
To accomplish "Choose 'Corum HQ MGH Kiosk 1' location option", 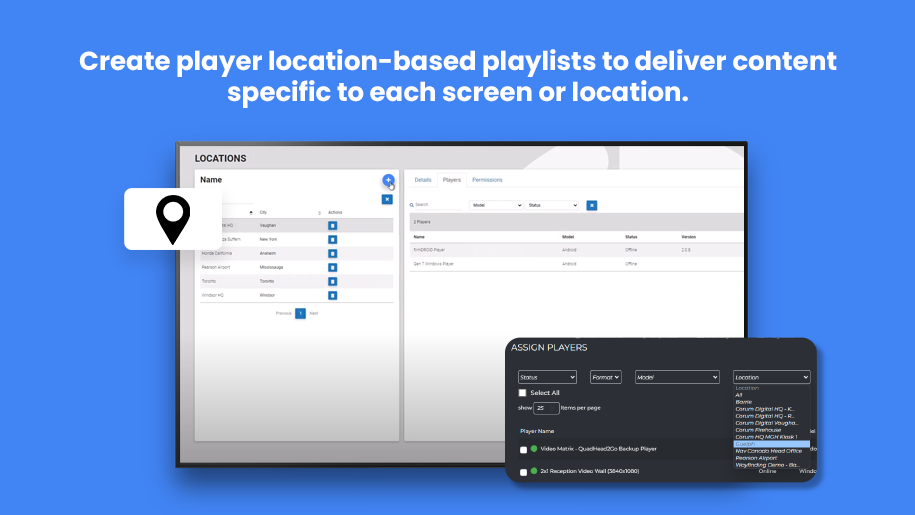I will pos(771,437).
